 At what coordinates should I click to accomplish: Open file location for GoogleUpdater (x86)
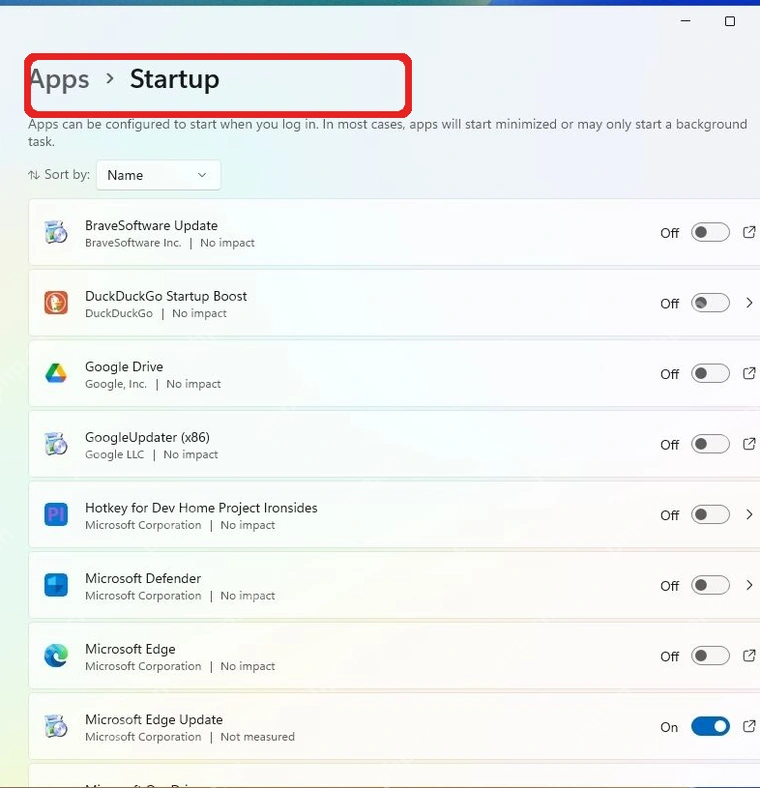click(x=749, y=444)
